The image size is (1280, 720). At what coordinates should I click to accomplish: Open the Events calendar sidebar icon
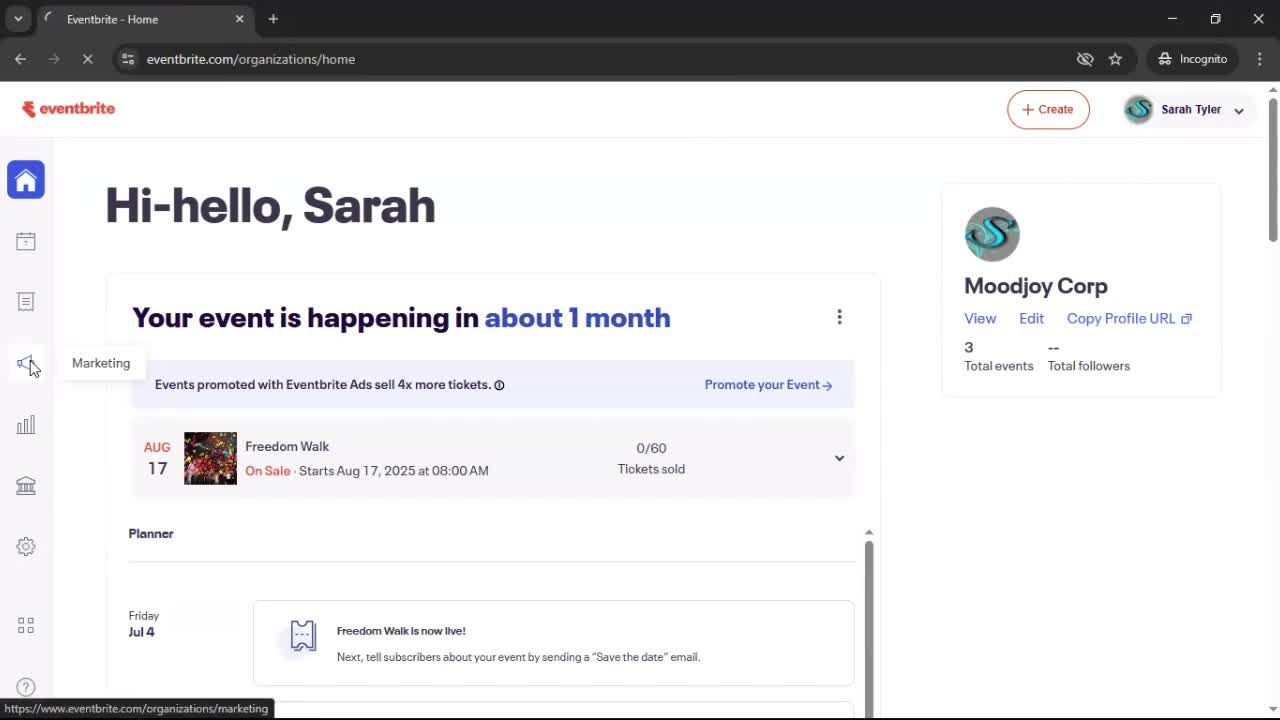point(26,241)
